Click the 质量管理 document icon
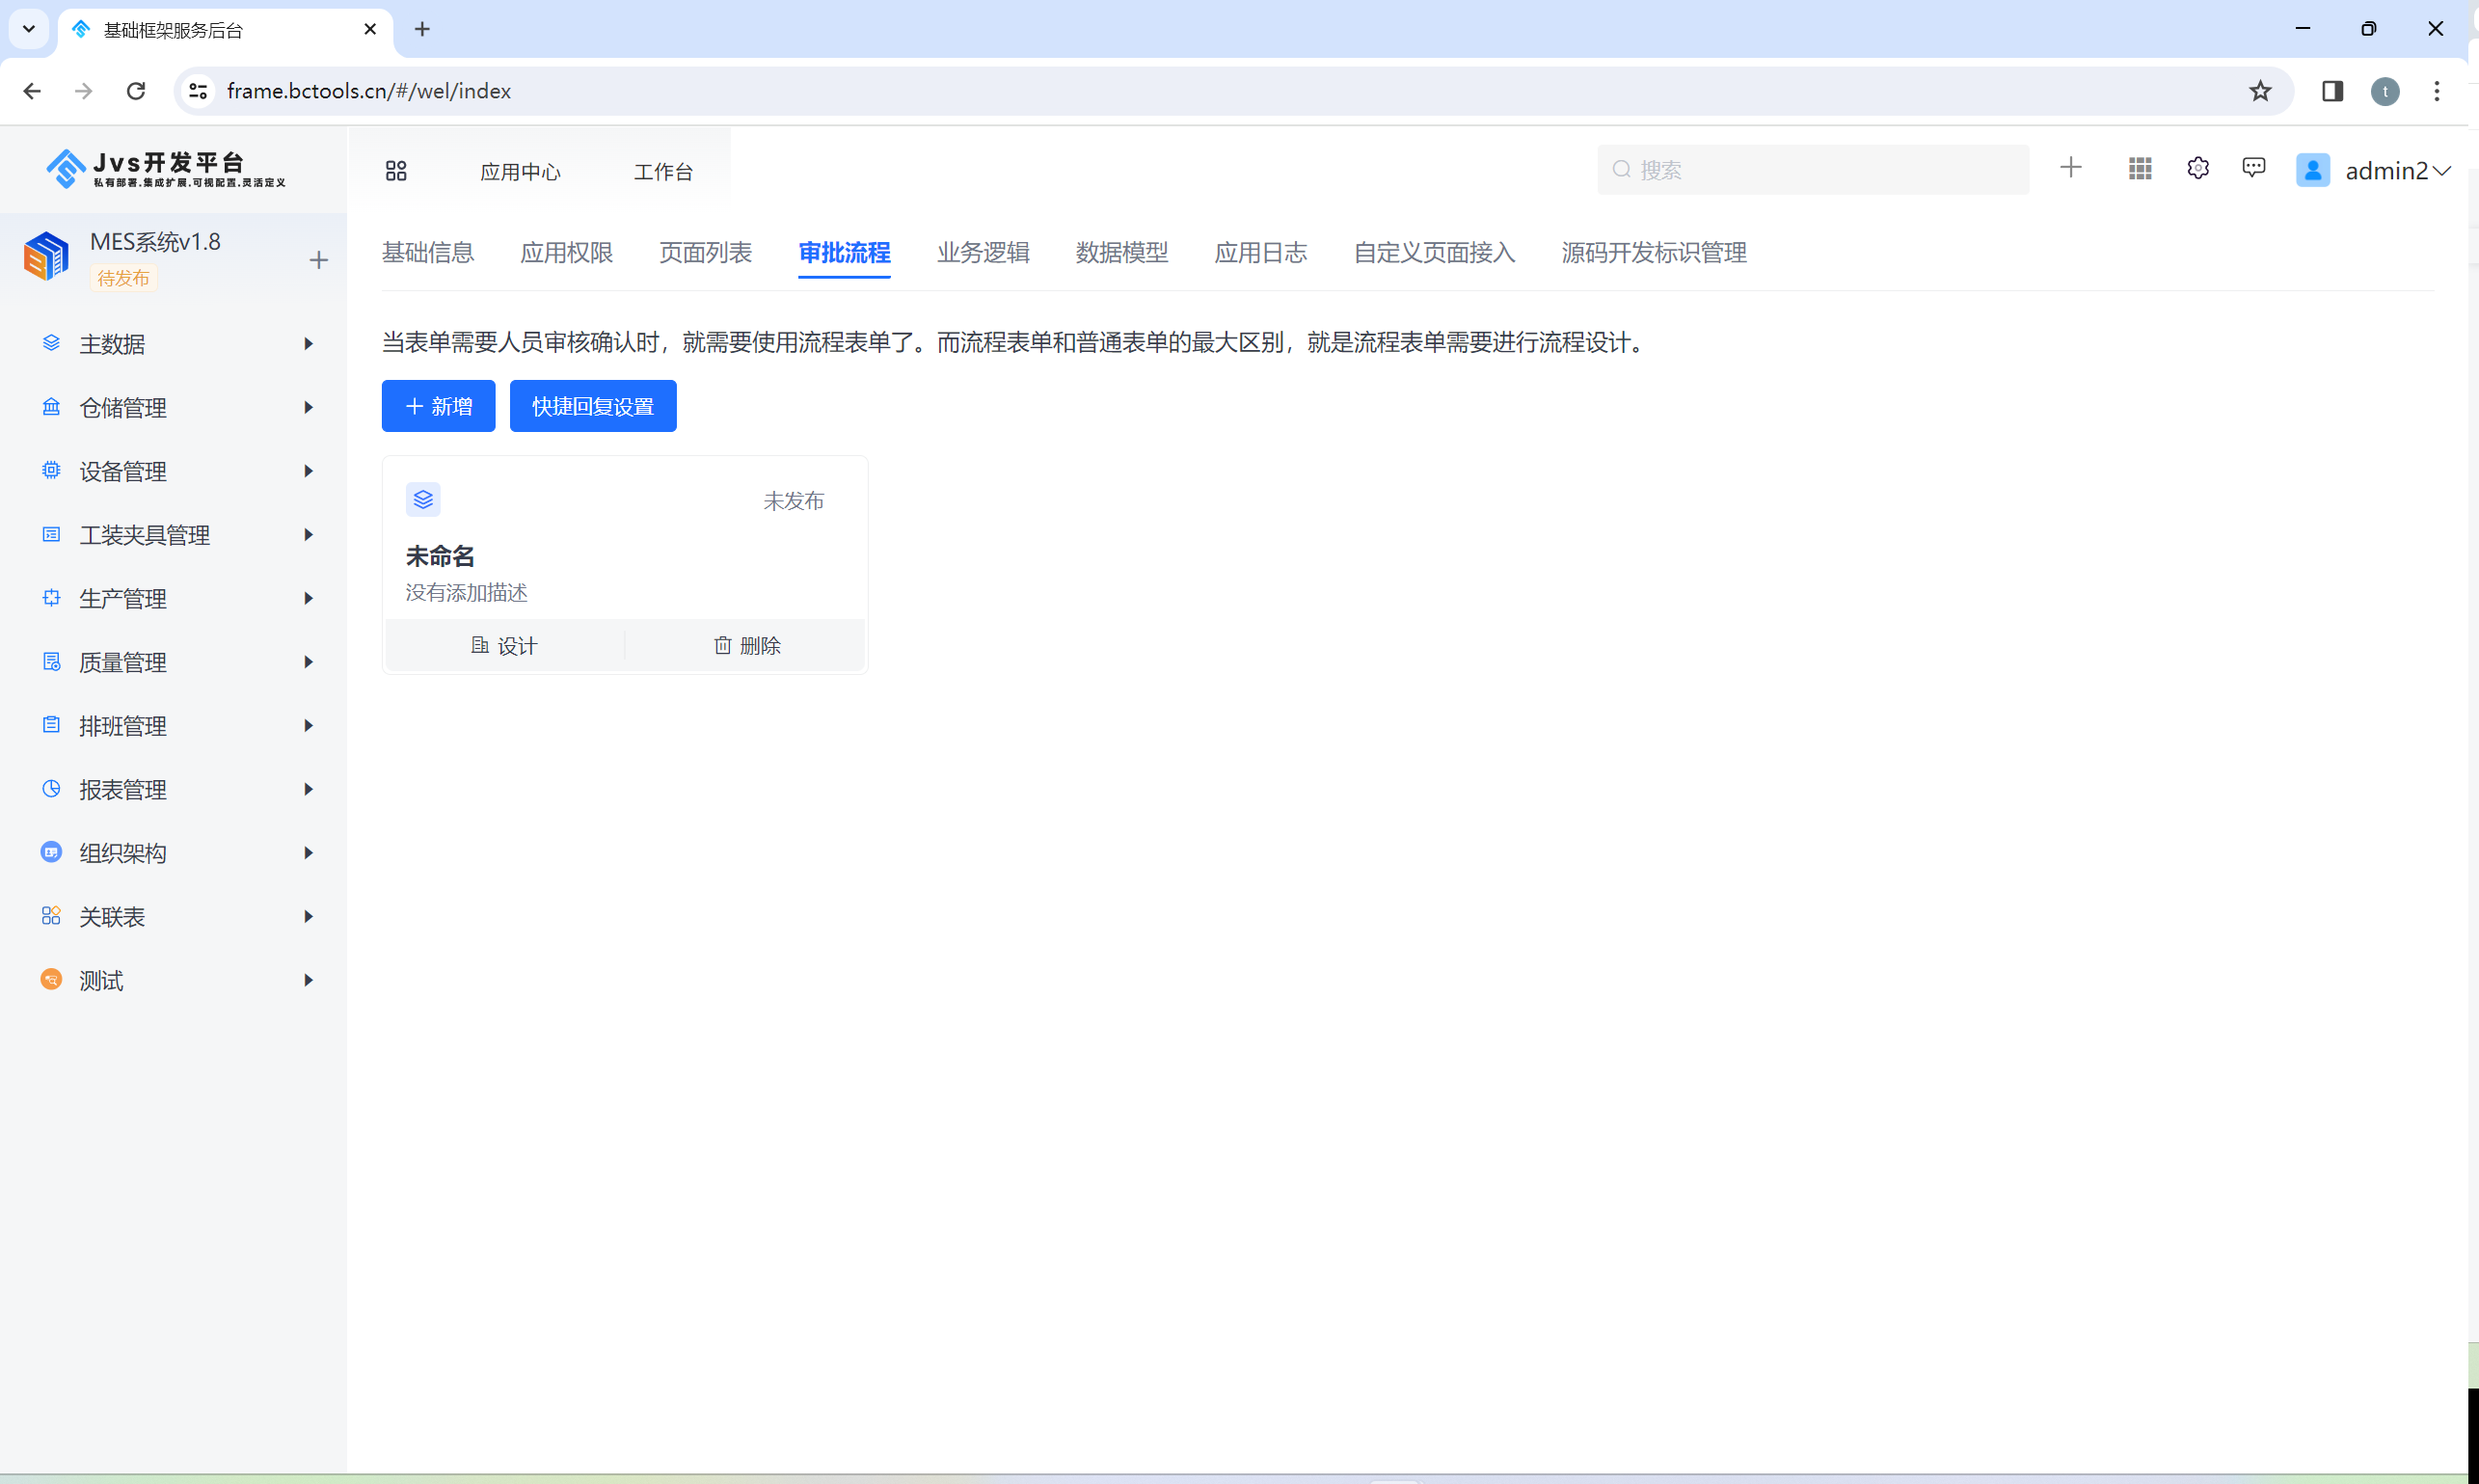 click(51, 661)
